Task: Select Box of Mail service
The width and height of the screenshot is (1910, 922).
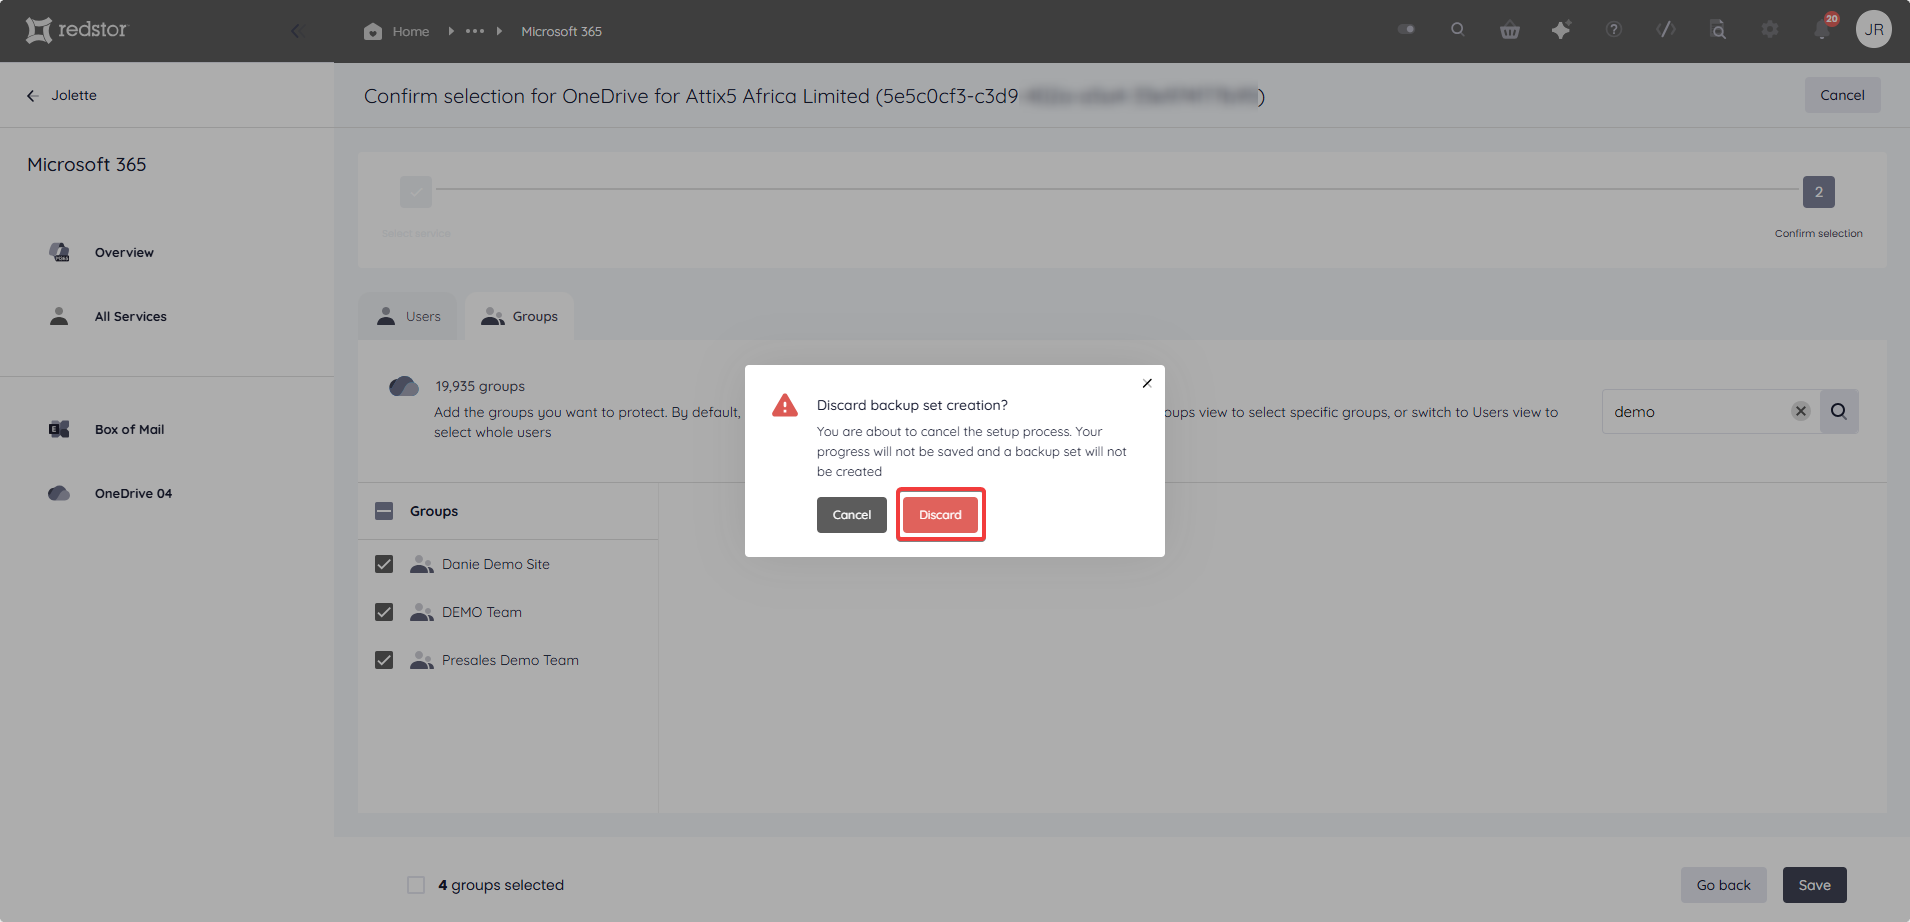Action: [129, 430]
